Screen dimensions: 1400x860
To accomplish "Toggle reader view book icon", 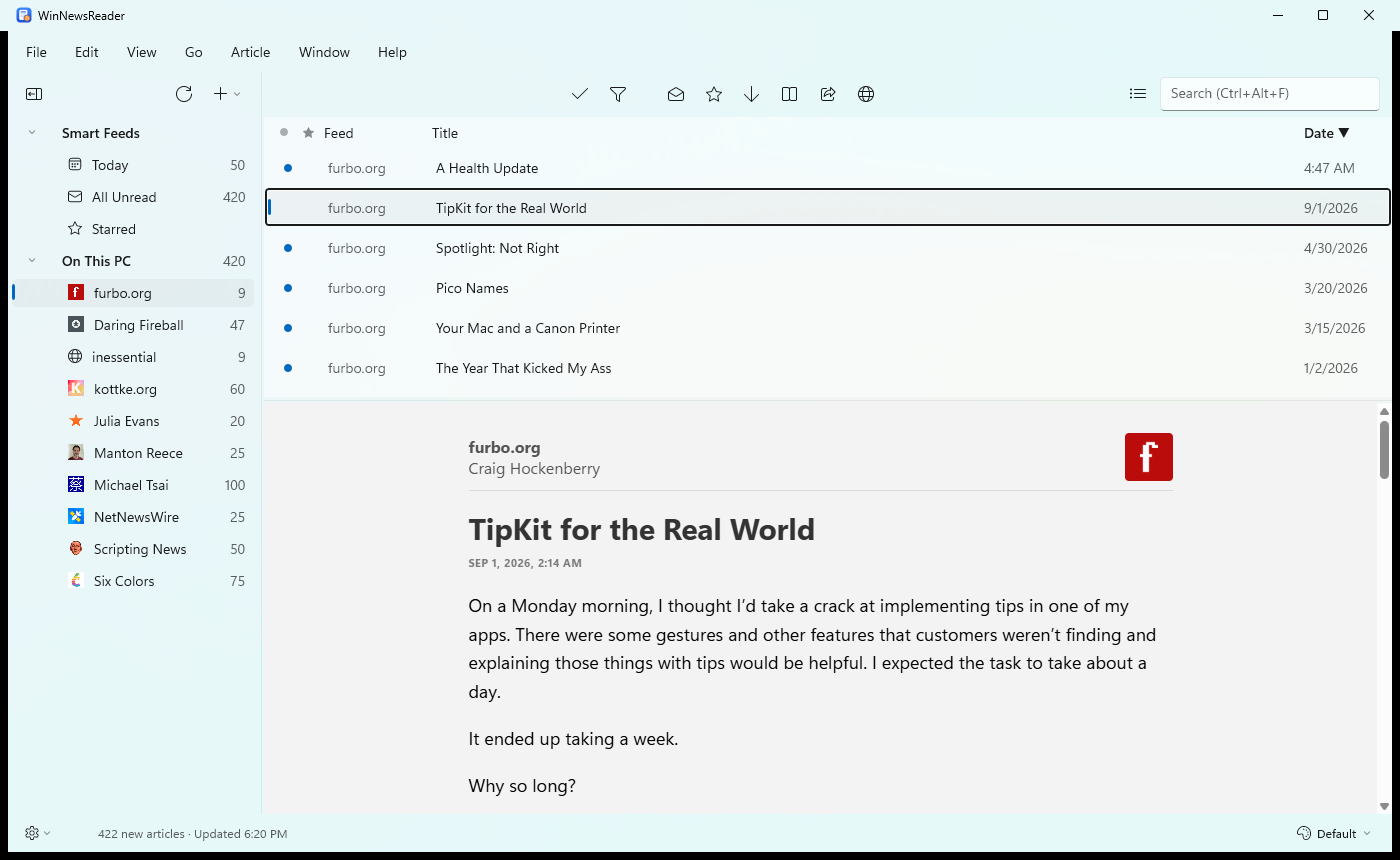I will point(790,94).
